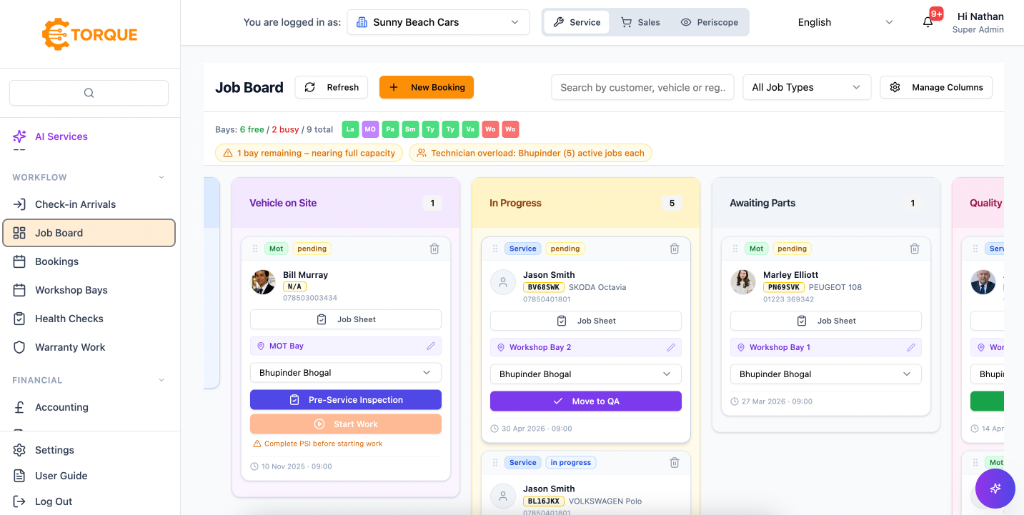1024x515 pixels.
Task: Open the notifications bell icon
Action: pyautogui.click(x=927, y=22)
